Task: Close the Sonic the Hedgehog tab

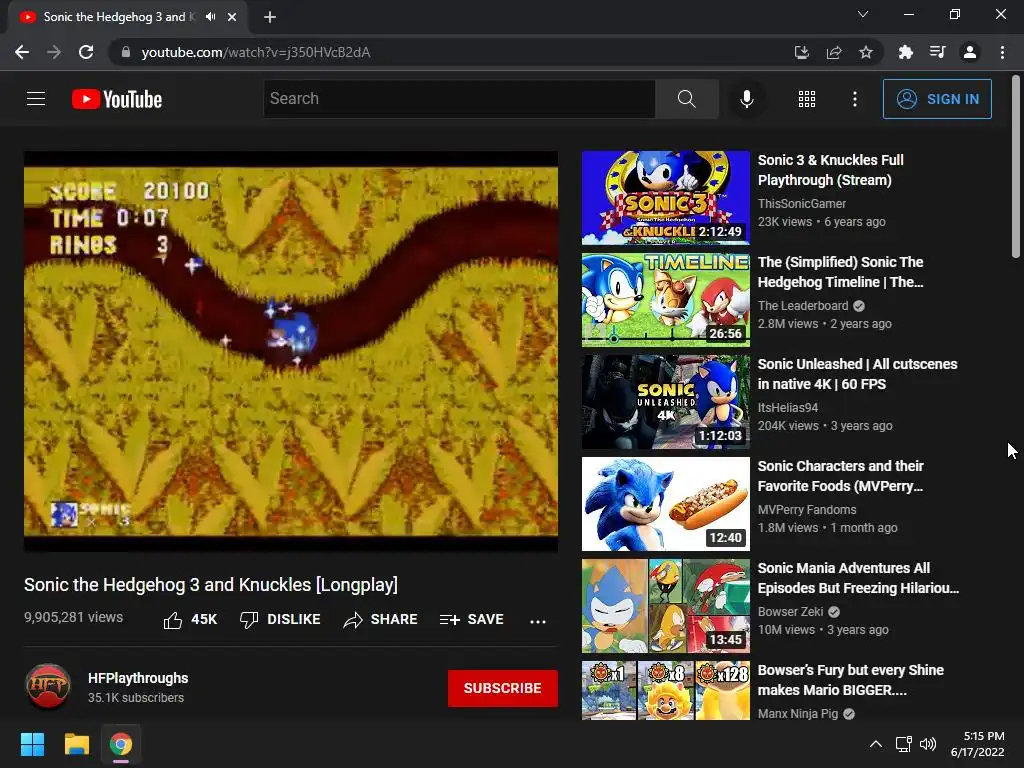Action: pyautogui.click(x=232, y=17)
